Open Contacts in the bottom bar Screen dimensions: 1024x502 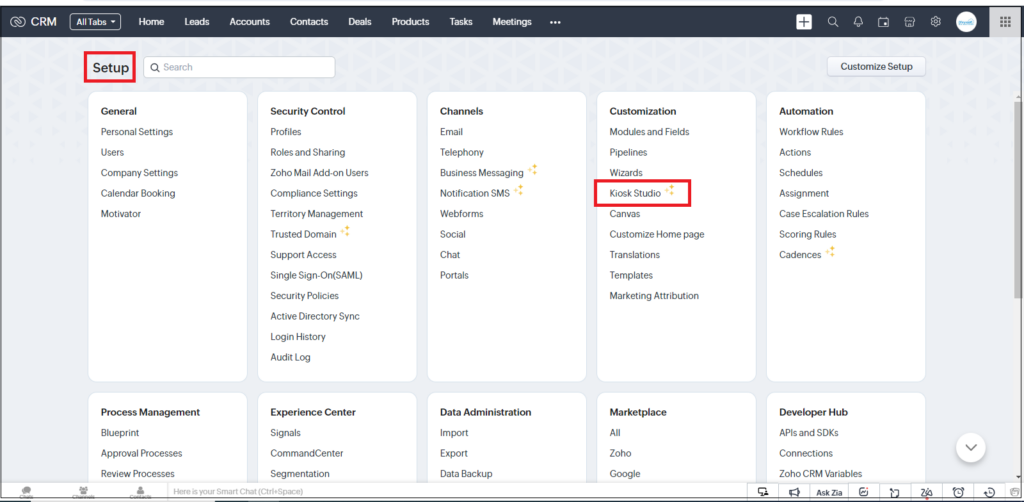tap(140, 492)
